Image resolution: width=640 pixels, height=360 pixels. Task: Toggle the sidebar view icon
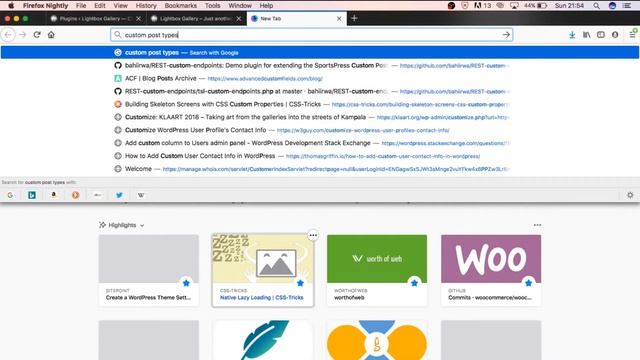click(x=601, y=35)
